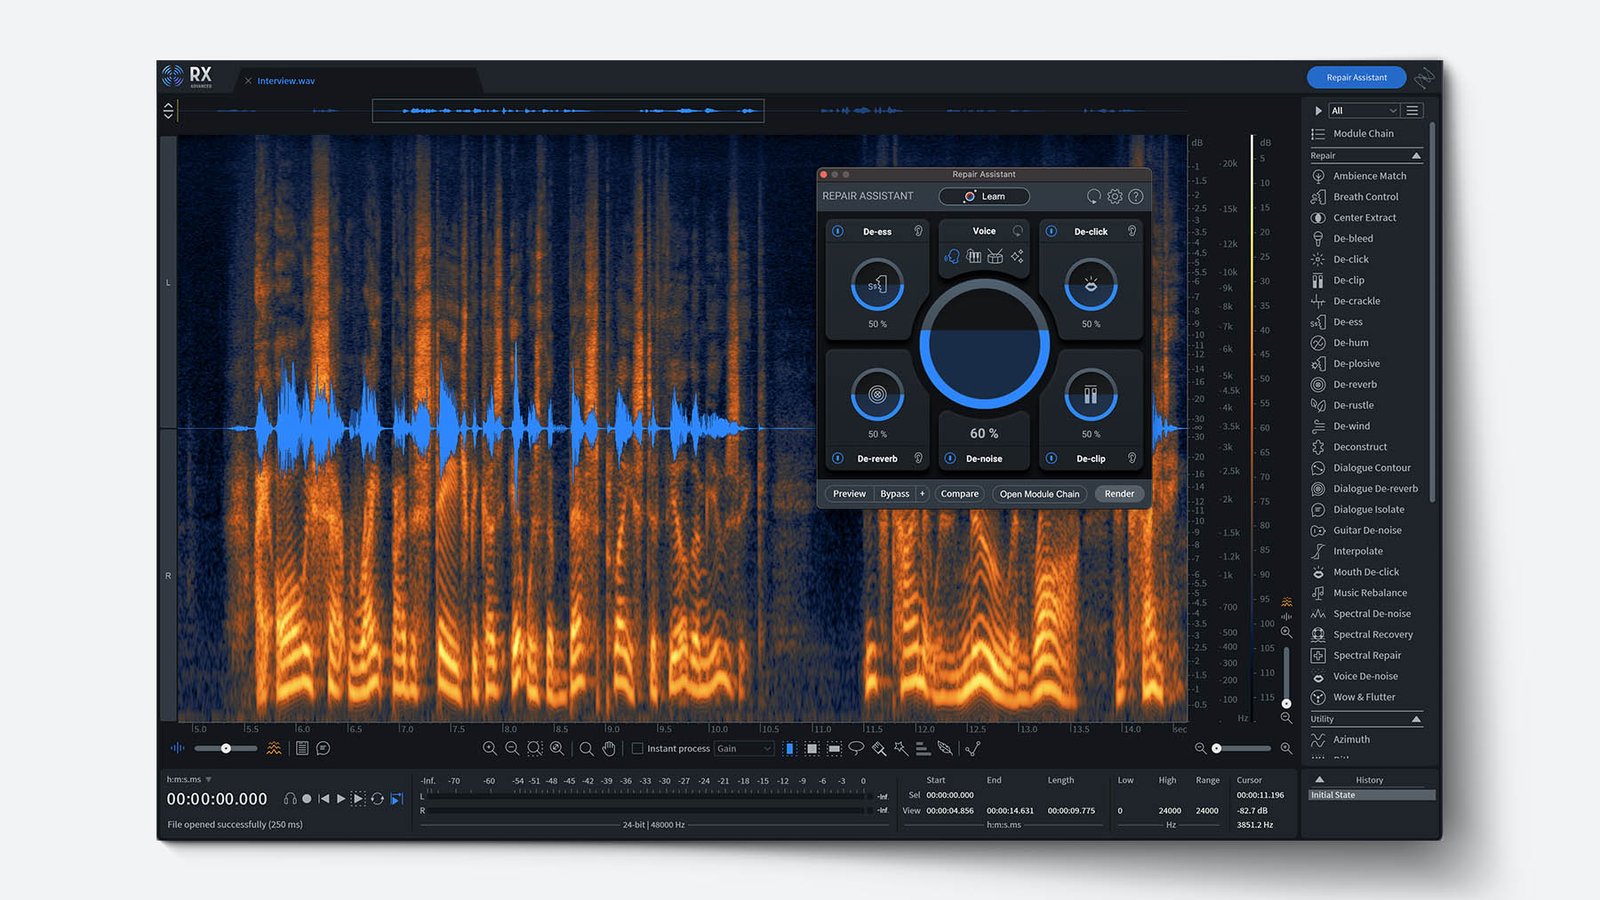Toggle the De-ess power switch in Repair Assistant

tap(838, 230)
